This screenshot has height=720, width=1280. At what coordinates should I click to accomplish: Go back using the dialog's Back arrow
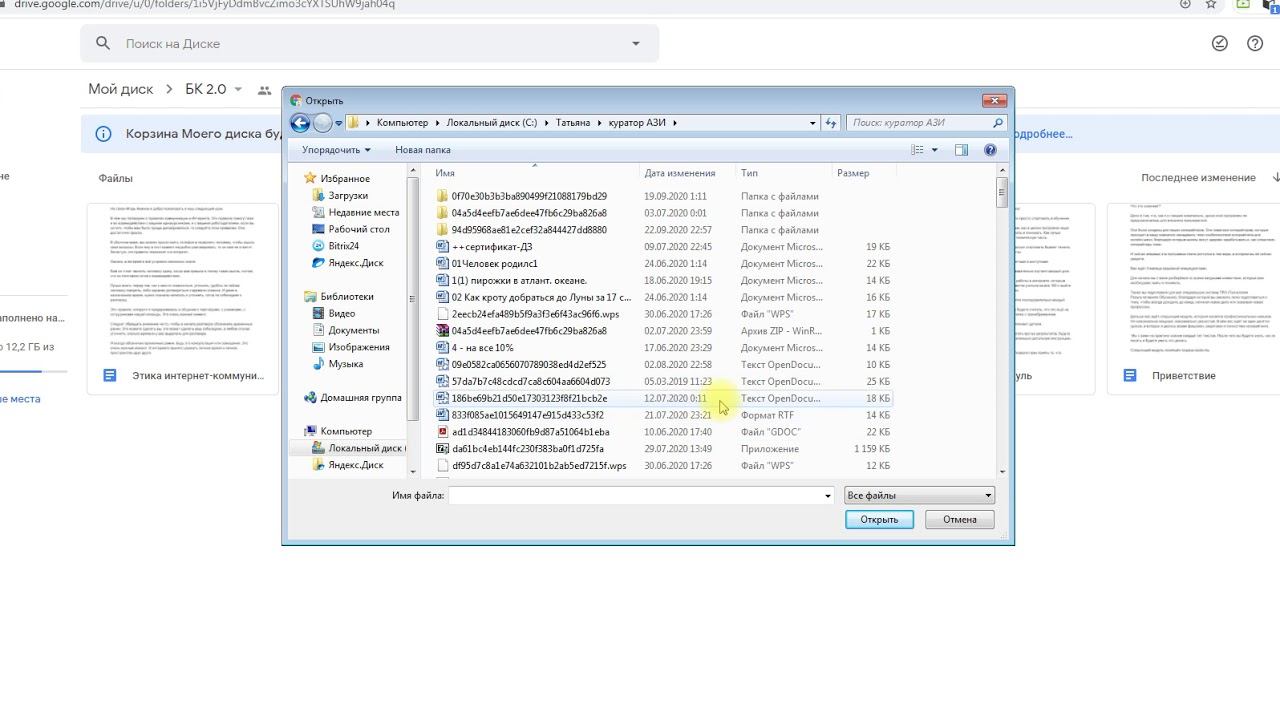coord(300,123)
